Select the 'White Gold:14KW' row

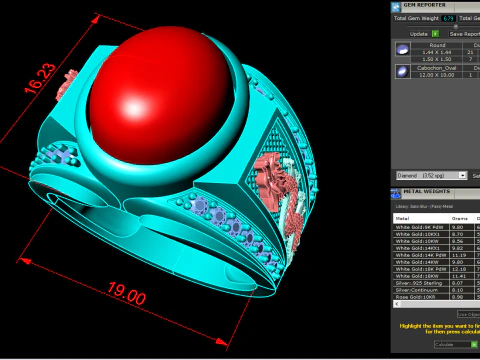click(x=436, y=262)
